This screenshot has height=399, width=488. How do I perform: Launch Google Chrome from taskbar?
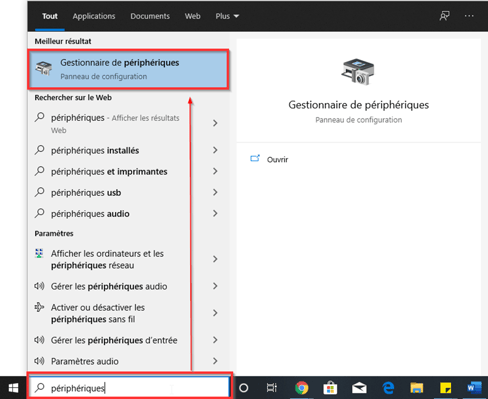click(301, 388)
